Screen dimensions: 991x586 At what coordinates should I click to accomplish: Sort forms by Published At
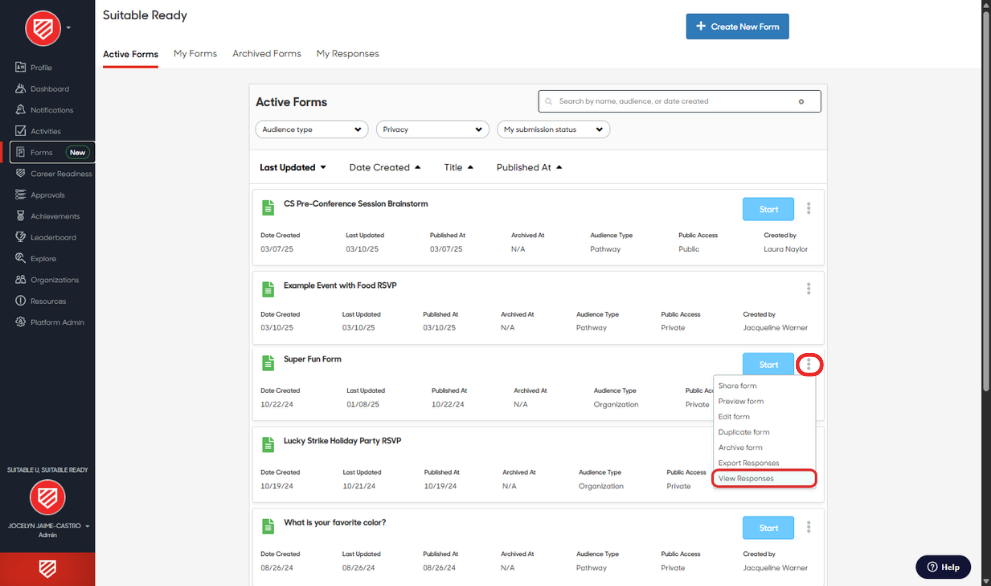click(529, 168)
